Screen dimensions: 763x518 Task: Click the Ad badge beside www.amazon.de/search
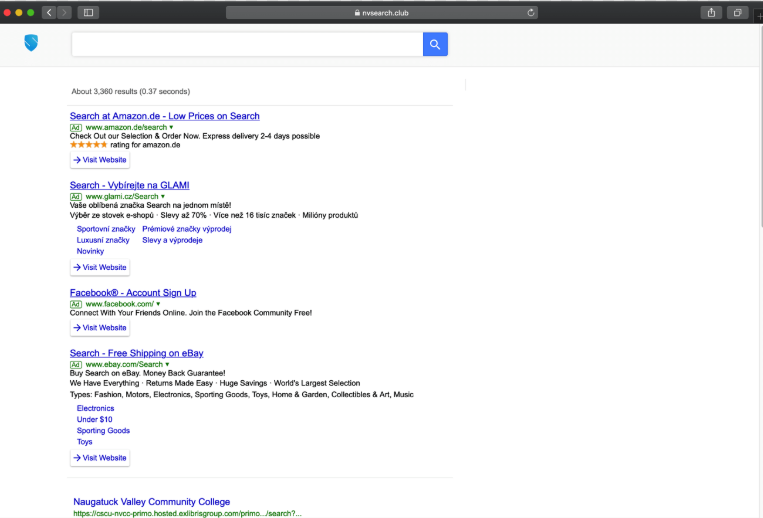(x=76, y=127)
